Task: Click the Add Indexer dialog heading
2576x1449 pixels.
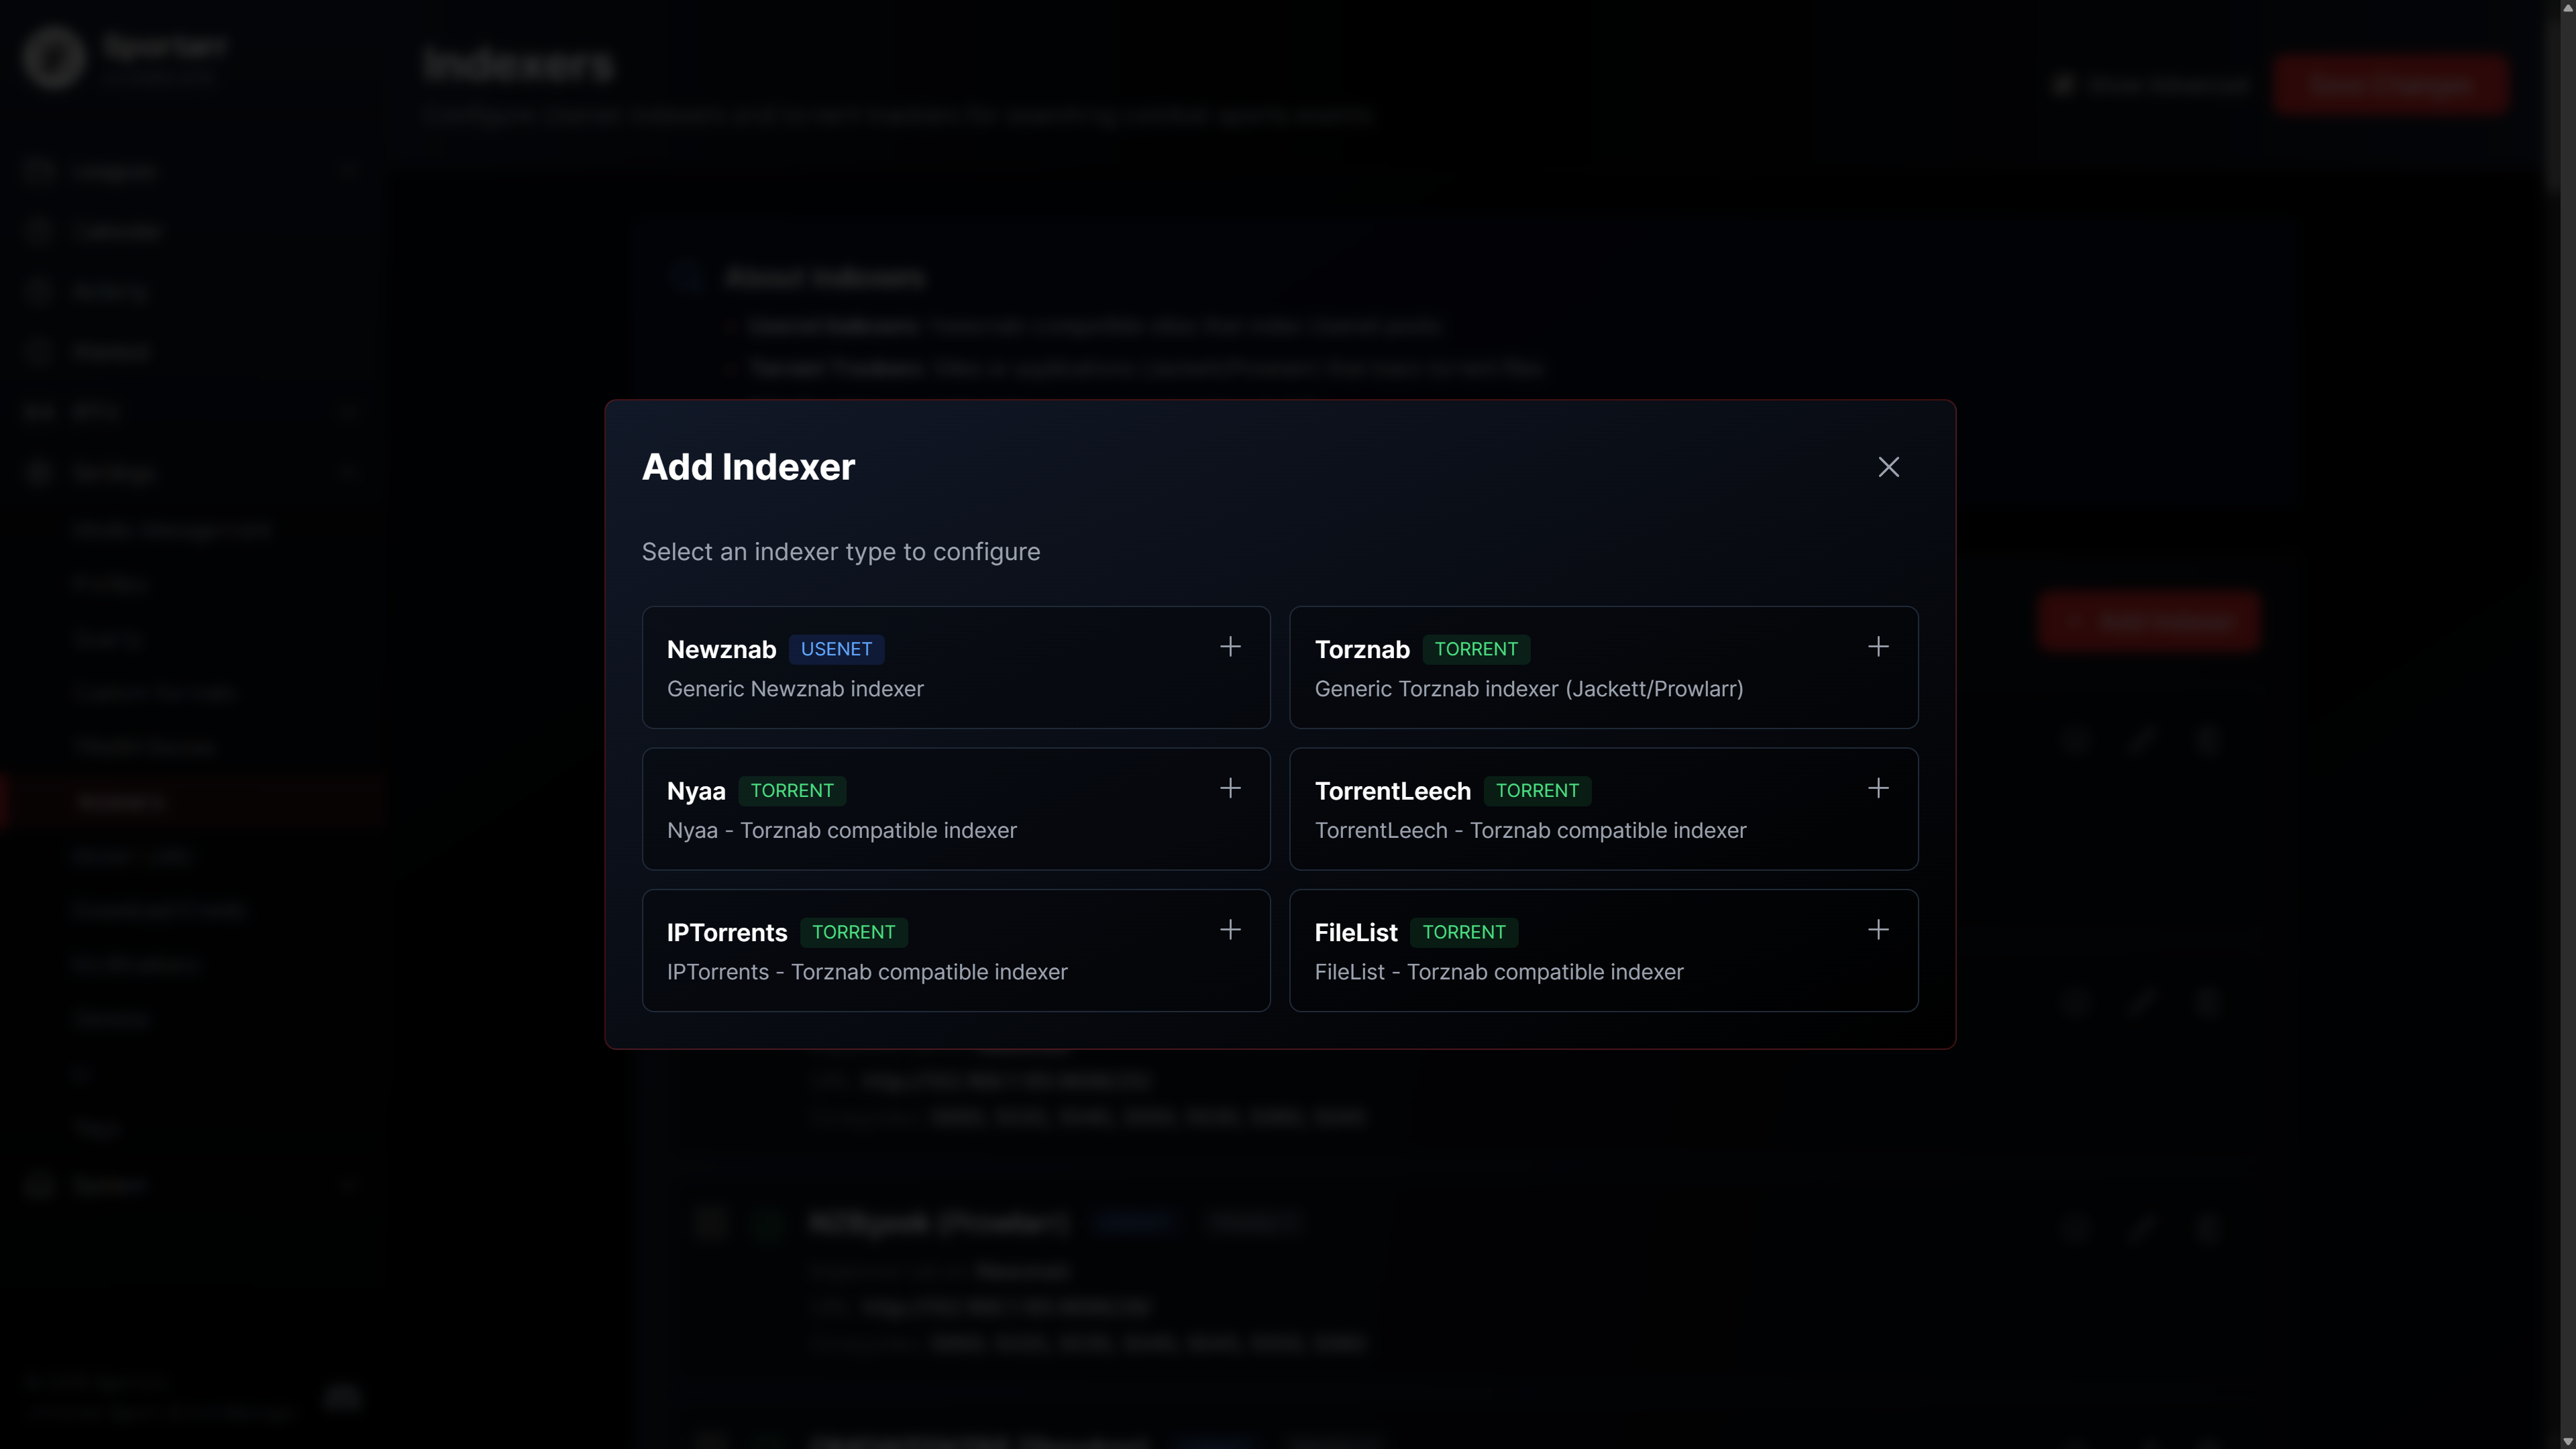Action: tap(748, 467)
